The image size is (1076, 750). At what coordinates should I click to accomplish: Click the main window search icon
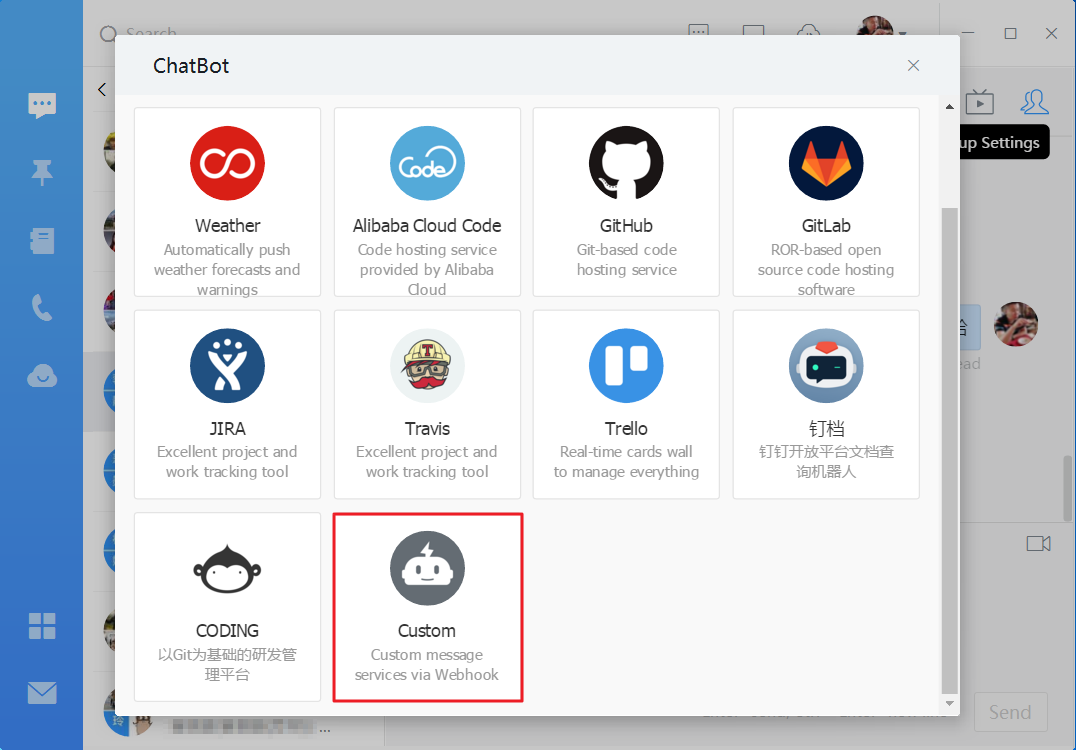[x=108, y=34]
